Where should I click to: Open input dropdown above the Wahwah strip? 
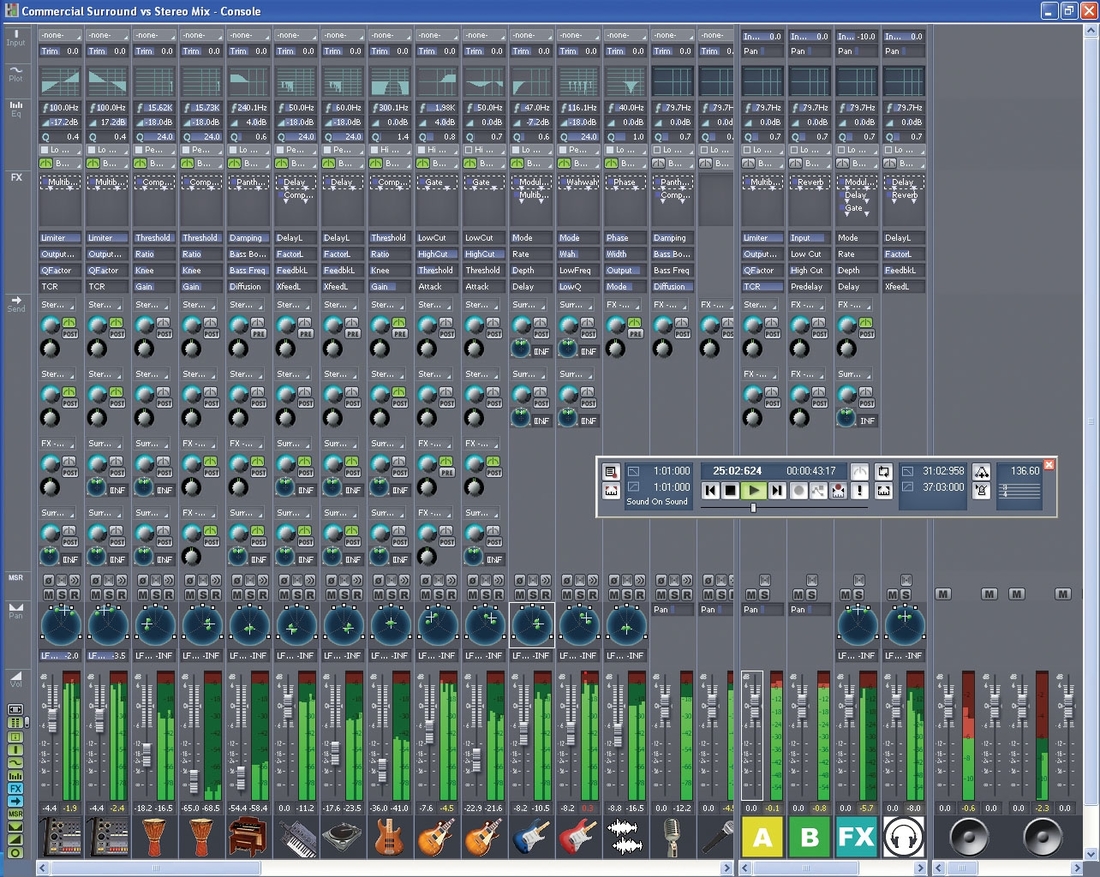(578, 35)
